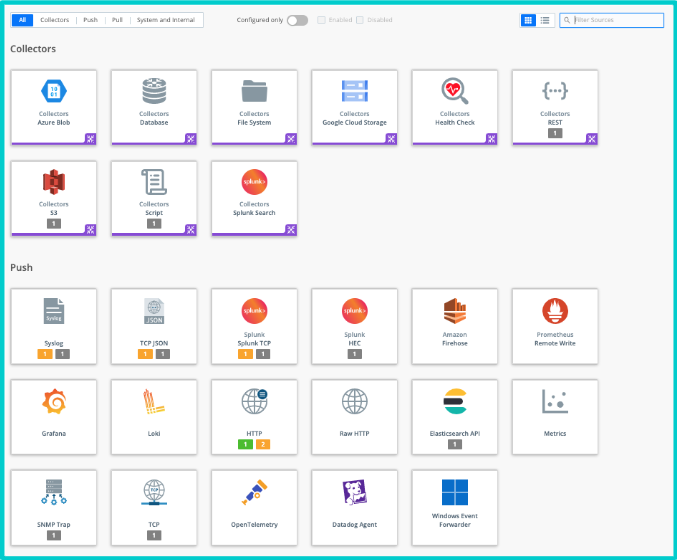The height and width of the screenshot is (560, 677).
Task: Switch to grid view layout
Action: tap(528, 20)
